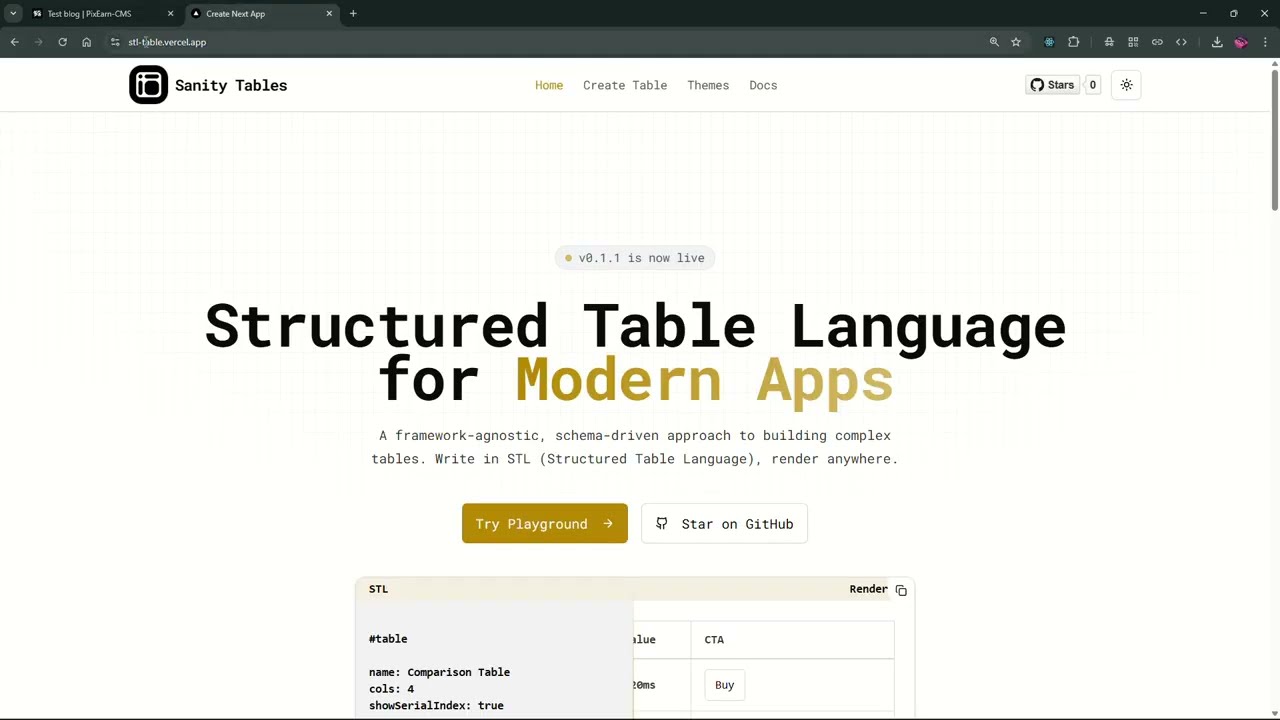Click the browser Home icon
1280x720 pixels.
tap(86, 42)
